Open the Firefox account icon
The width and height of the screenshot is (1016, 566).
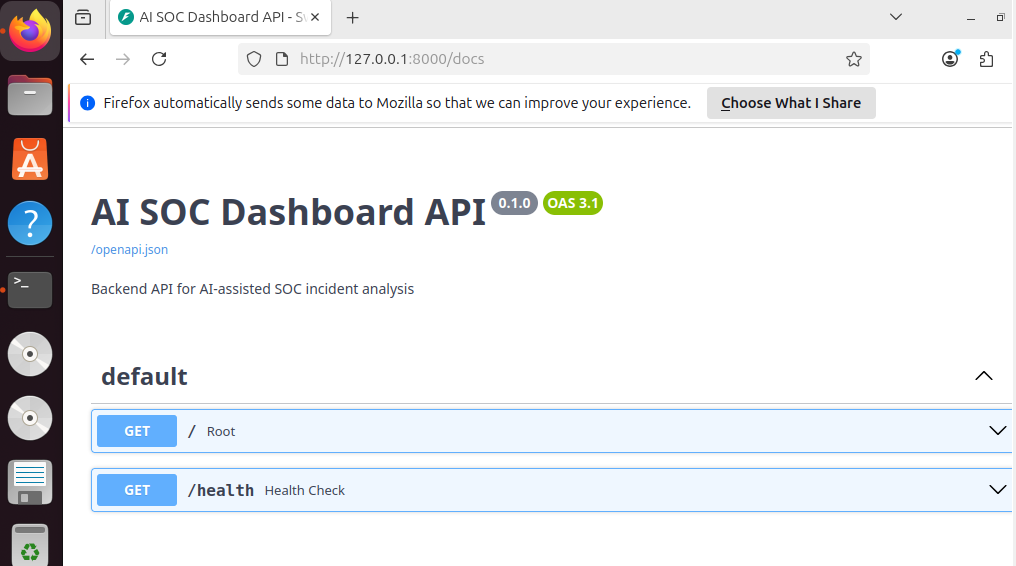[951, 60]
